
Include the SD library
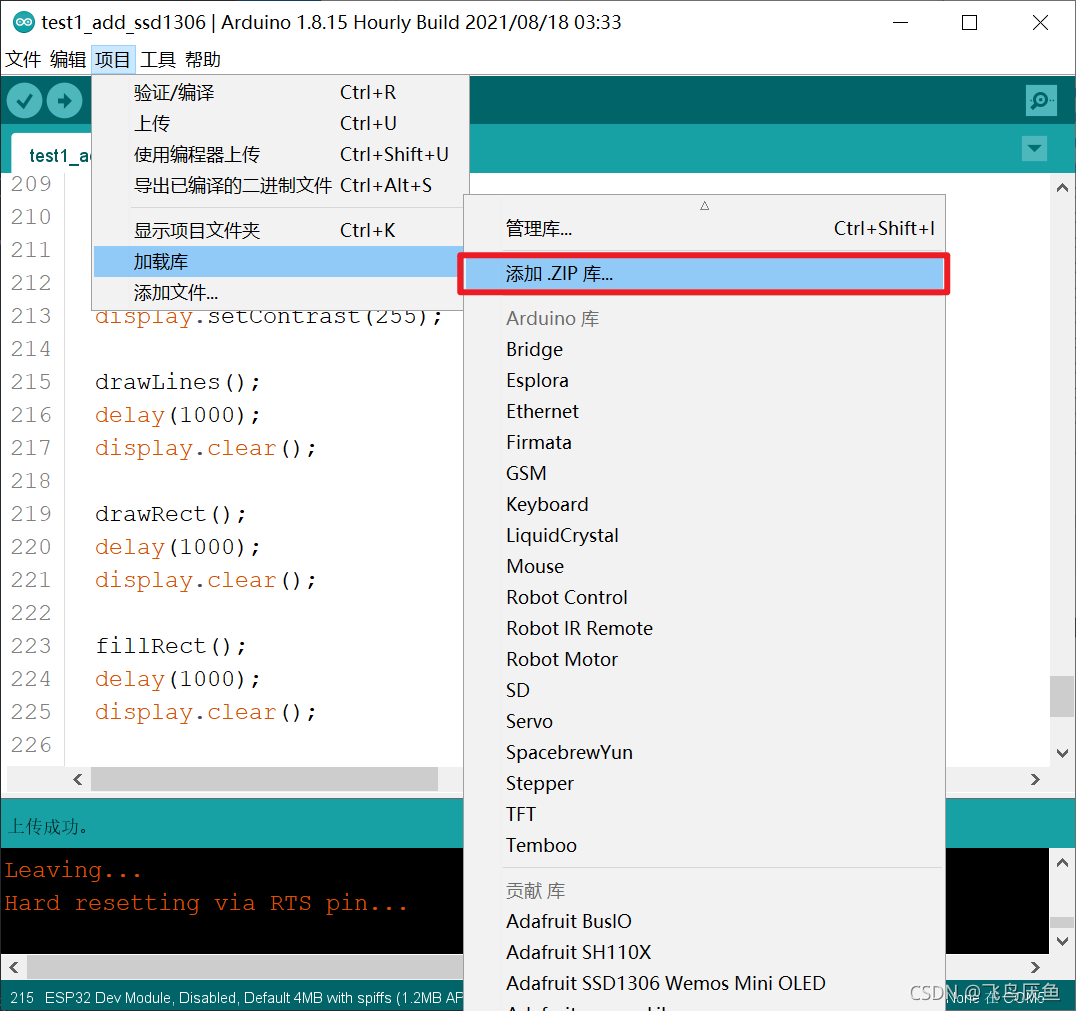tap(704, 690)
